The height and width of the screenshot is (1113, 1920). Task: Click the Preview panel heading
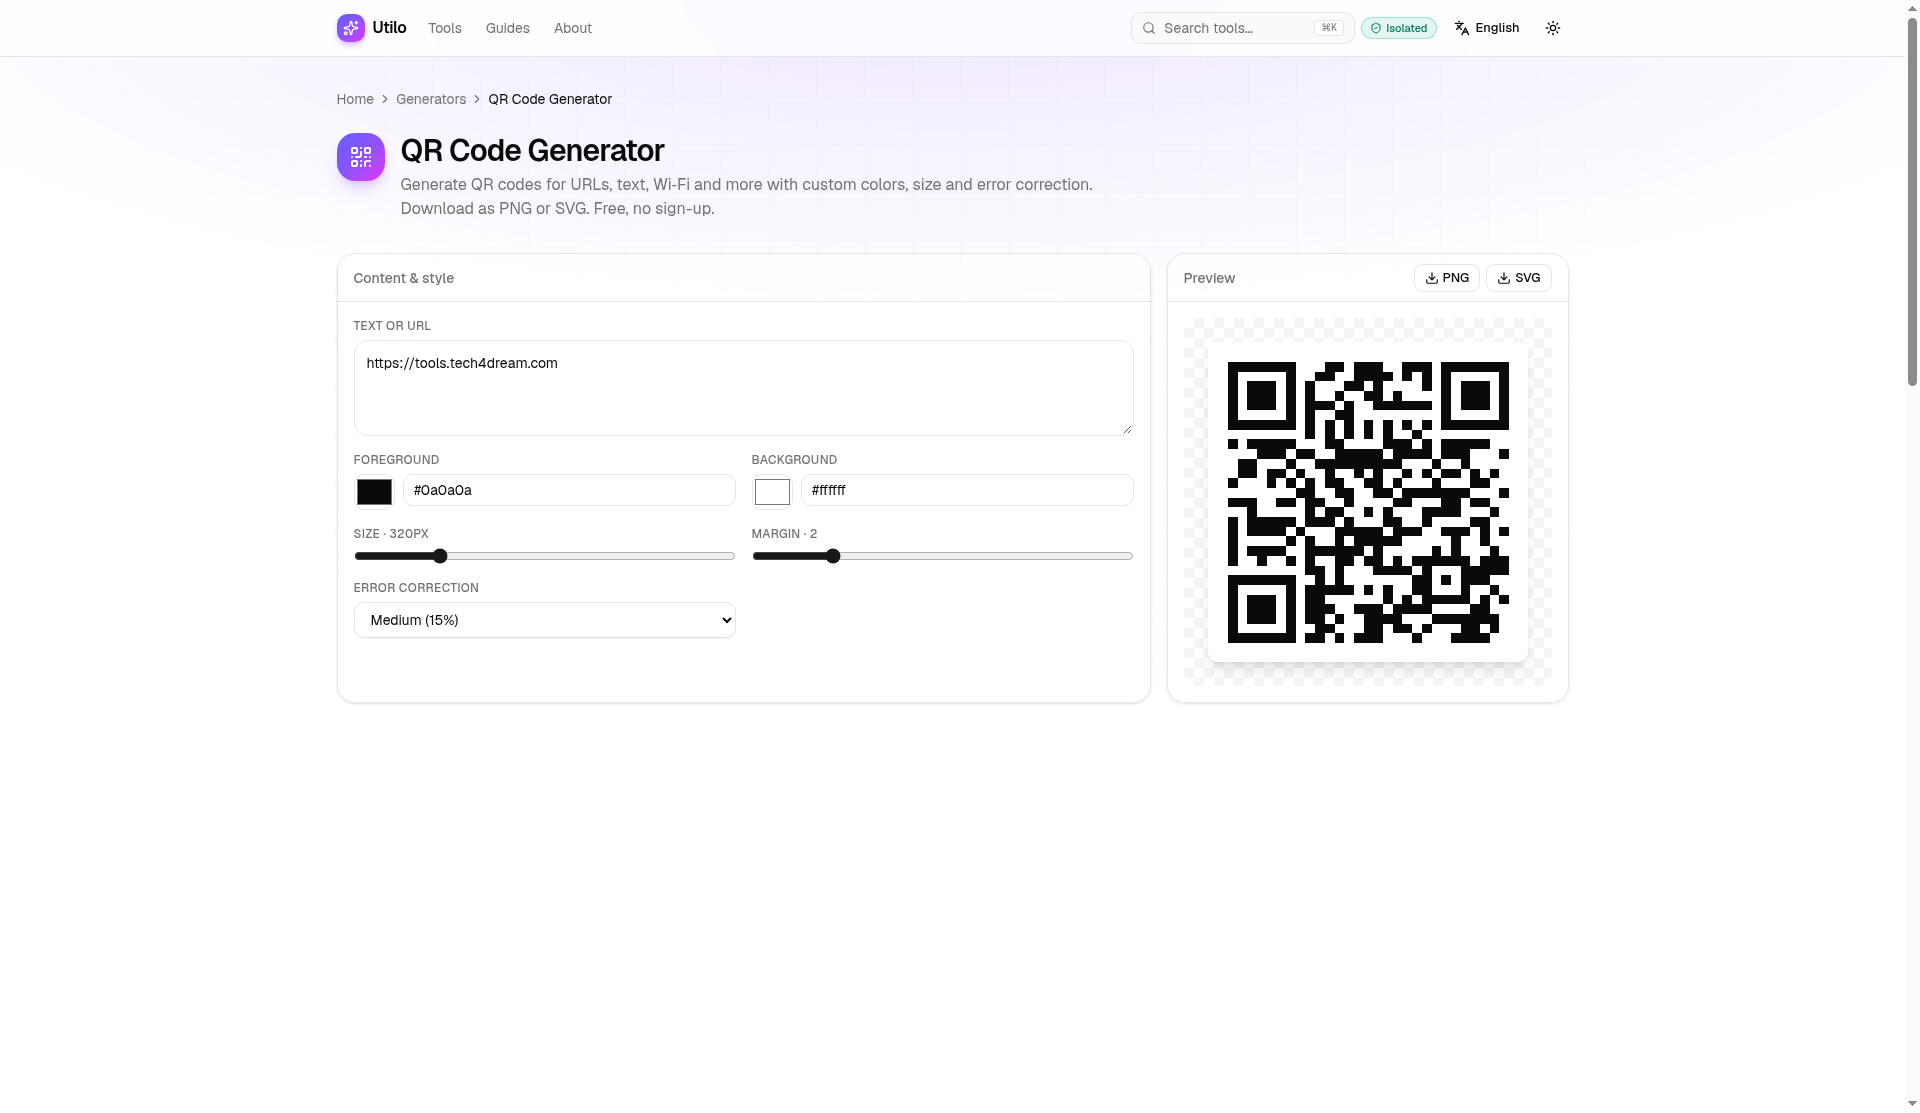1209,278
